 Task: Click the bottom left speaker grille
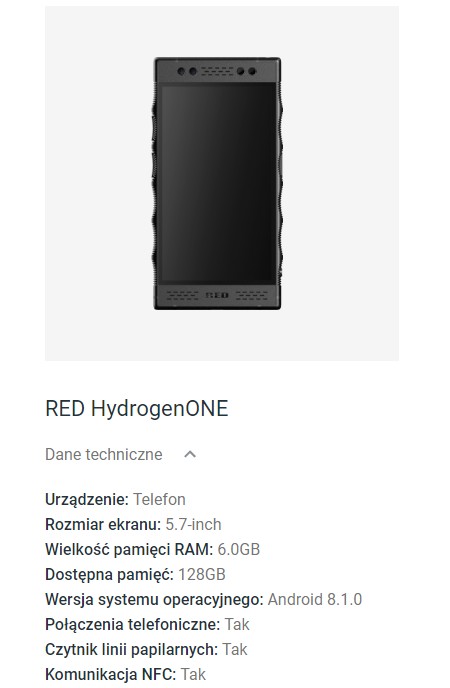(x=182, y=295)
